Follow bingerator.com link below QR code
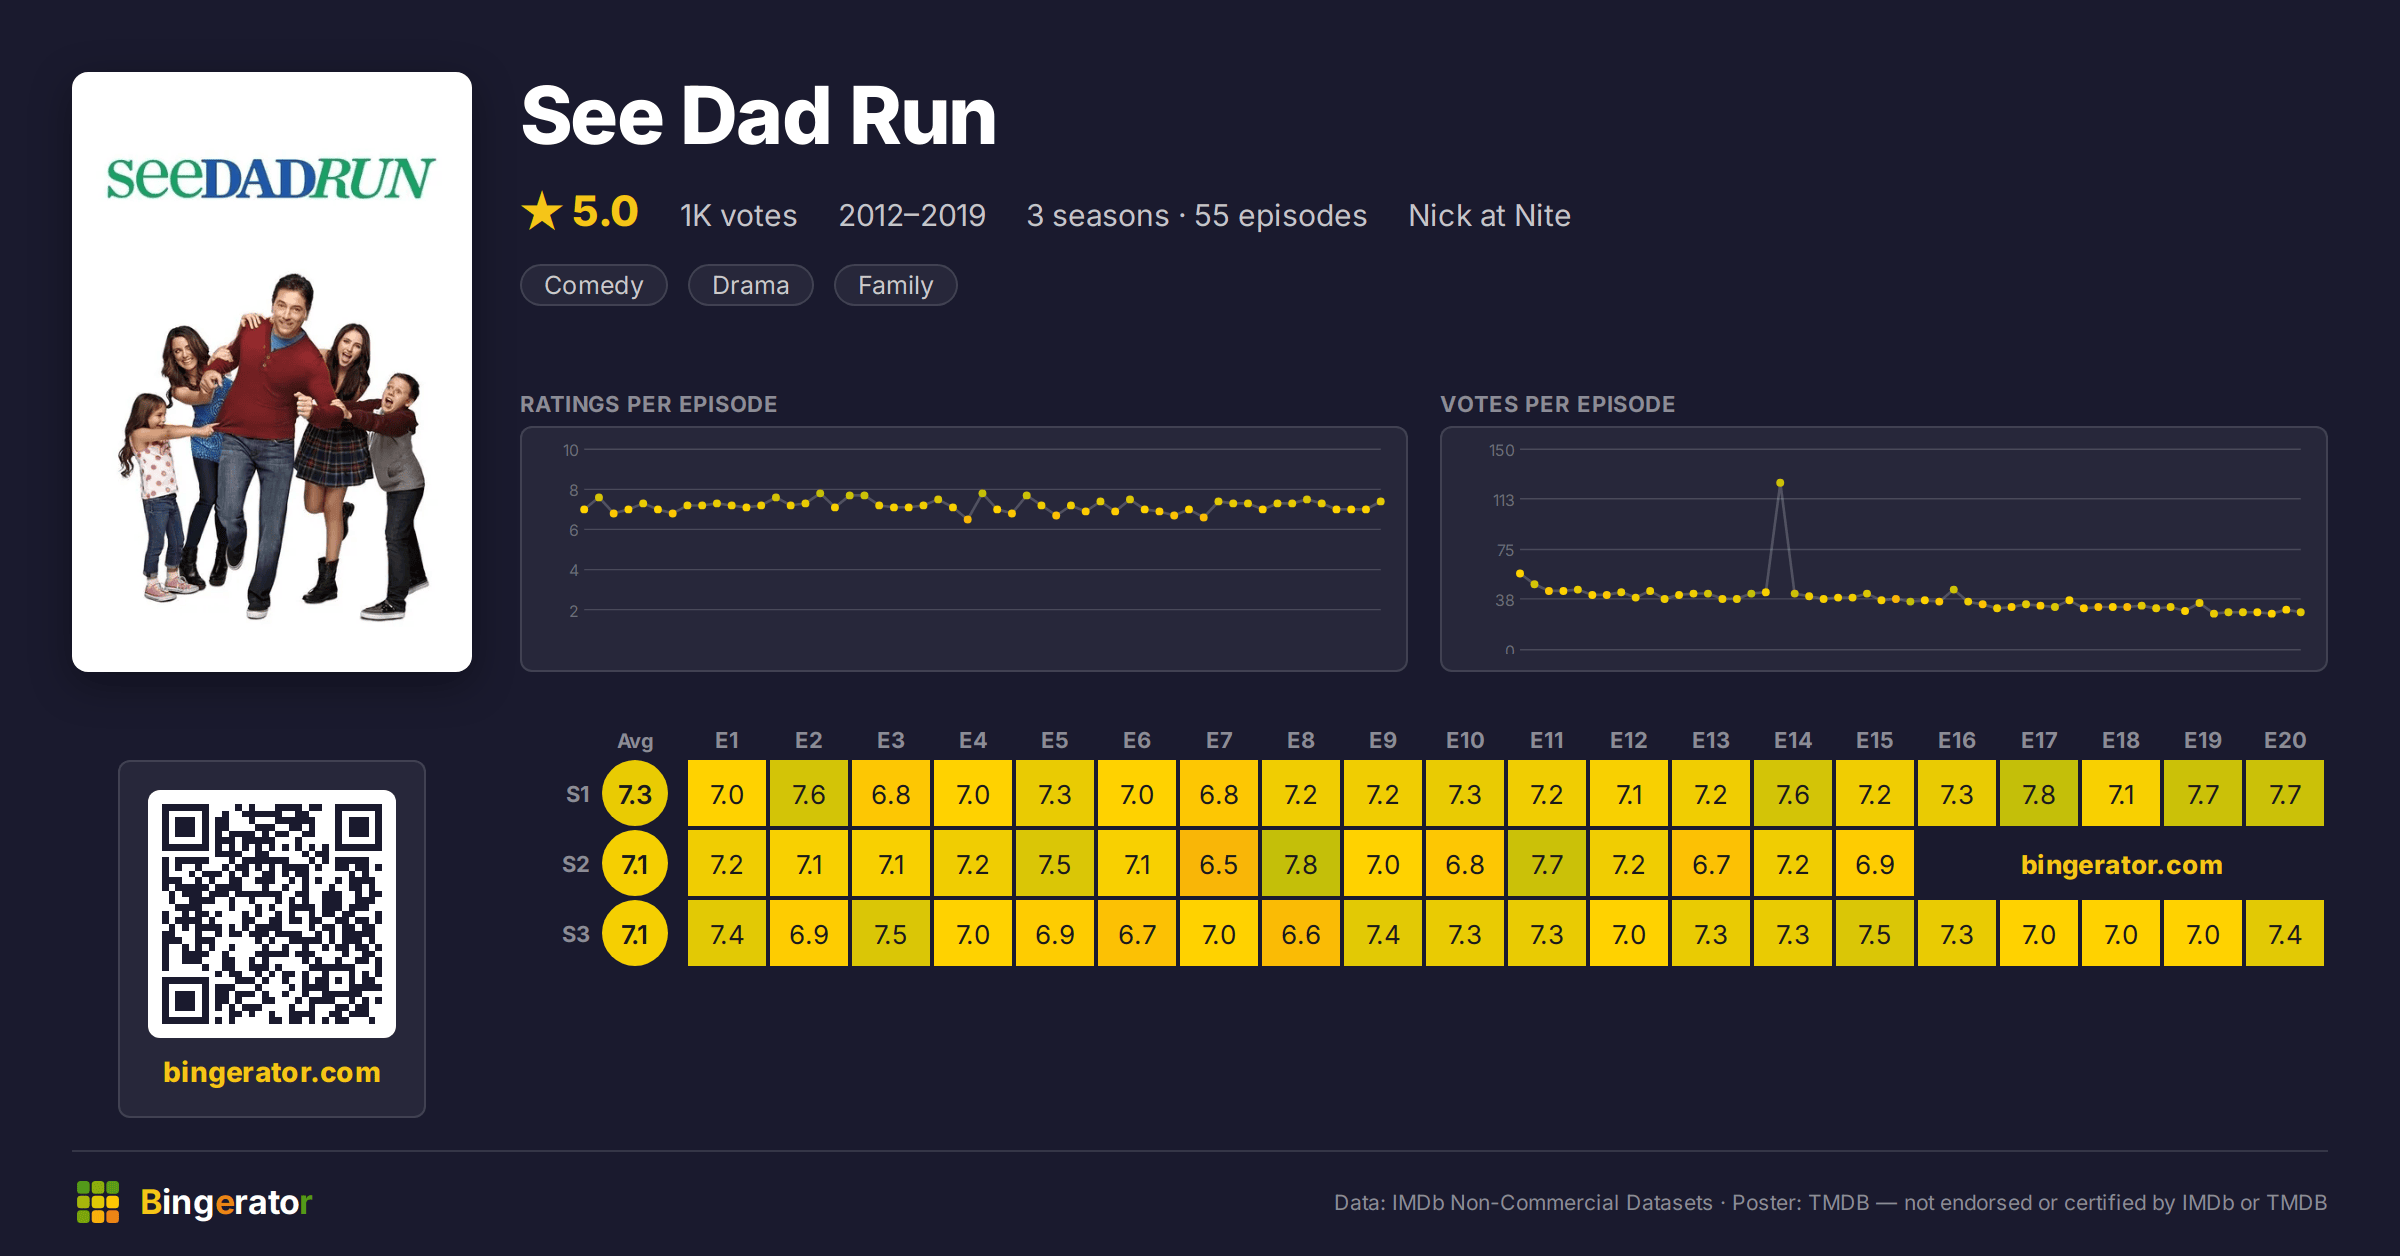Image resolution: width=2400 pixels, height=1256 pixels. (x=272, y=1072)
